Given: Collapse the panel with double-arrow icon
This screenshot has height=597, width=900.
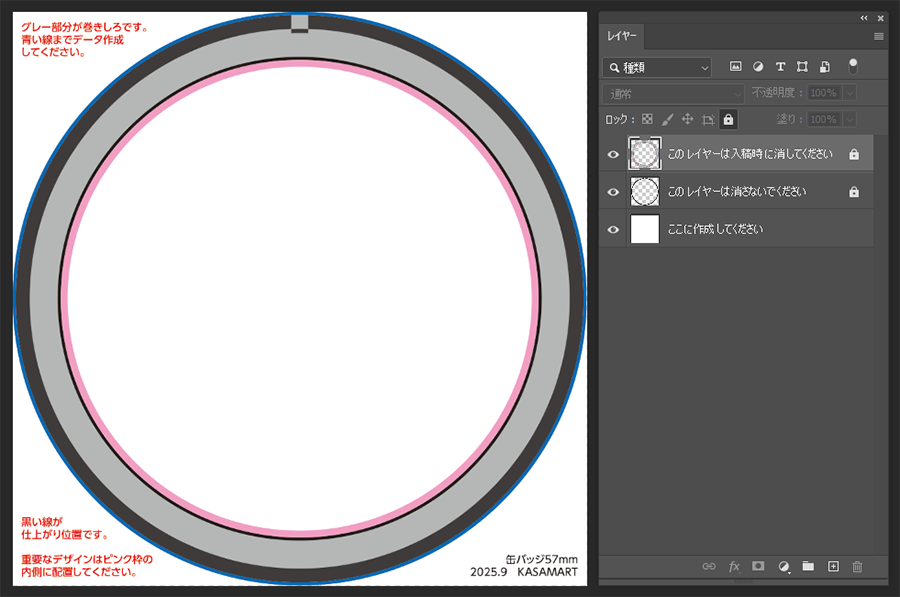Looking at the screenshot, I should coord(864,18).
